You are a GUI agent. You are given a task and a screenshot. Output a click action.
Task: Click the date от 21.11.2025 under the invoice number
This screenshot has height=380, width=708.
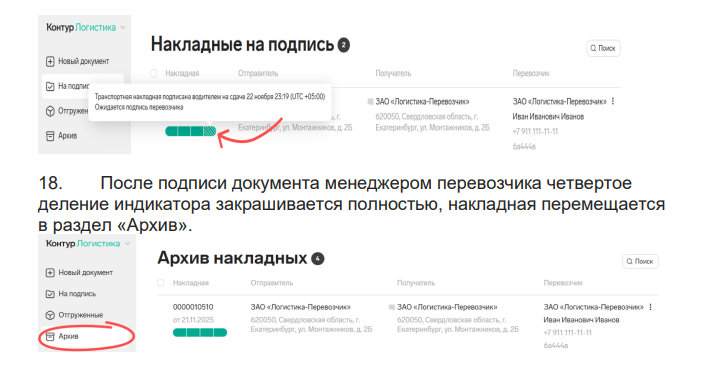click(x=193, y=320)
